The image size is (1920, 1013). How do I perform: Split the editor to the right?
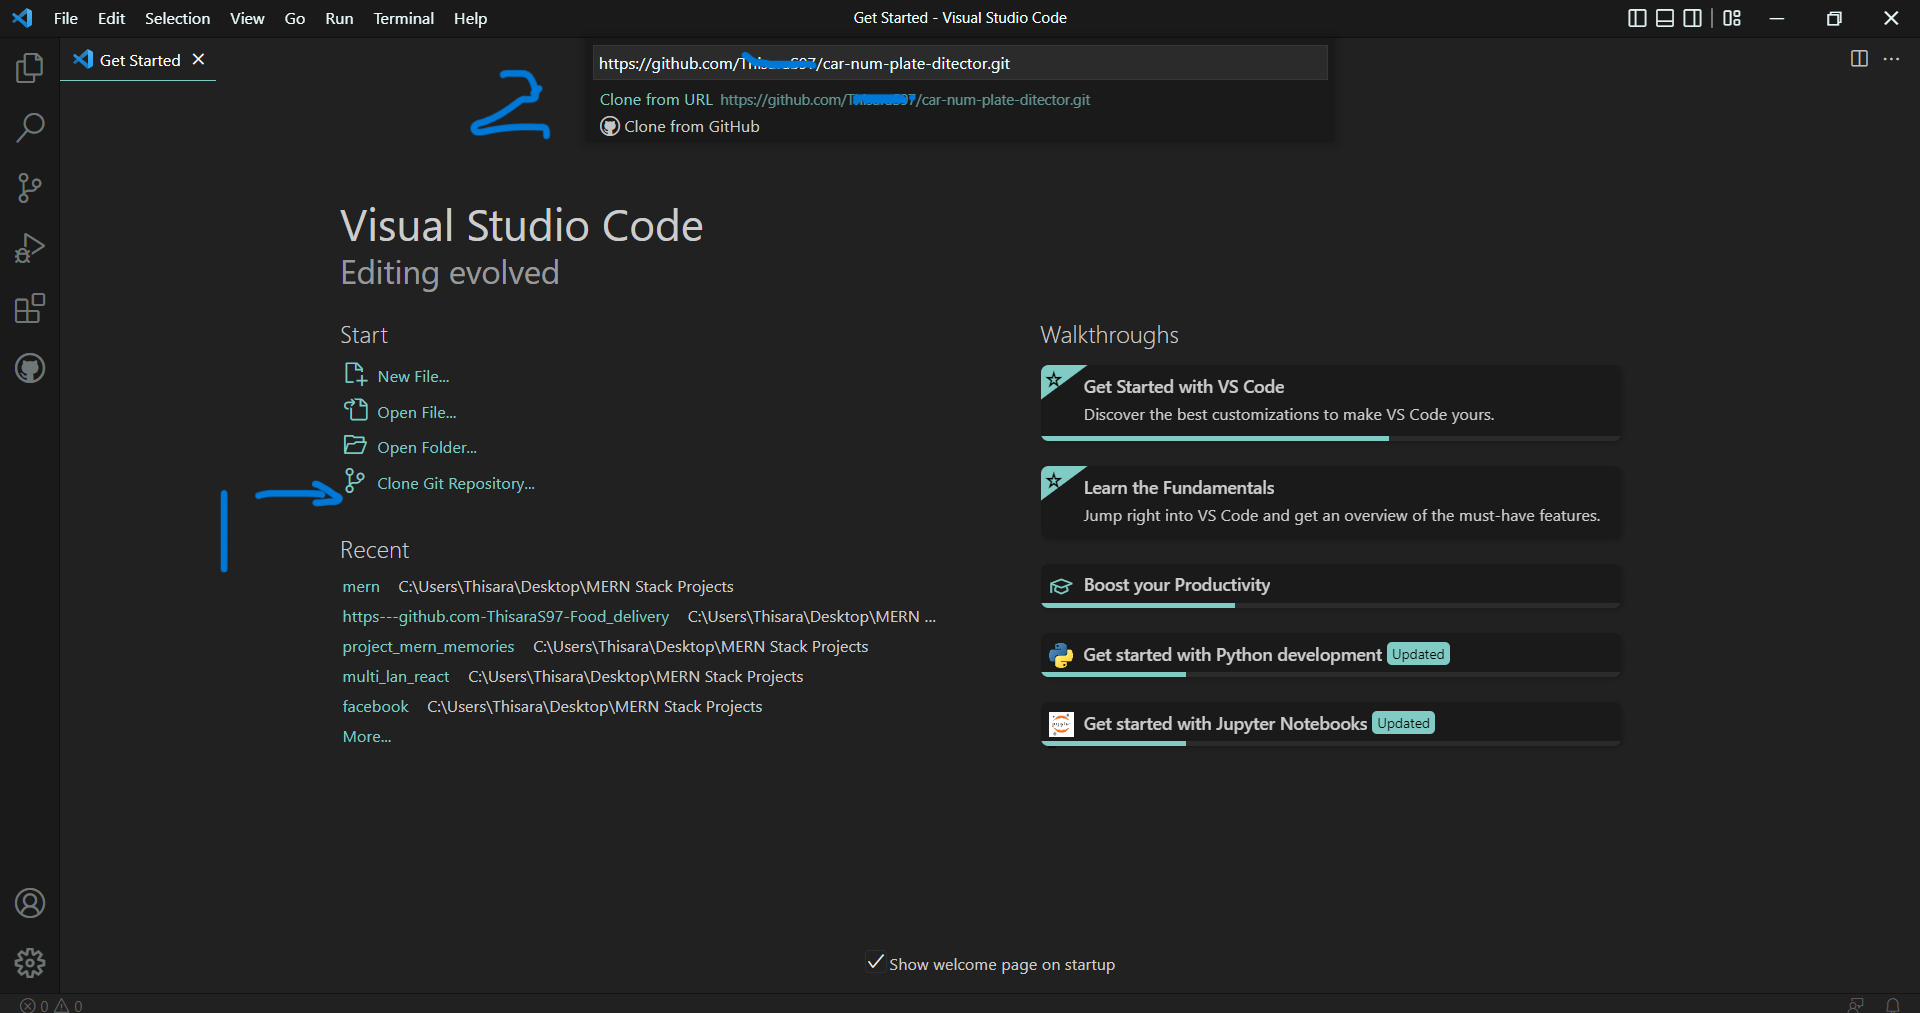[1859, 59]
